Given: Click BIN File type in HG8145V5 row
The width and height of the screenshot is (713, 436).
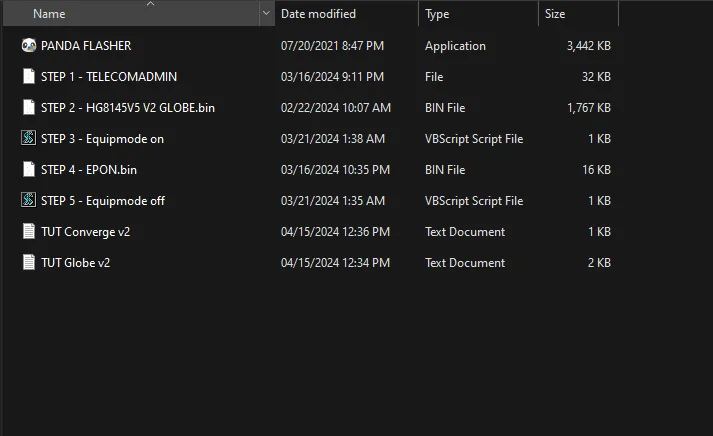Looking at the screenshot, I should click(445, 108).
